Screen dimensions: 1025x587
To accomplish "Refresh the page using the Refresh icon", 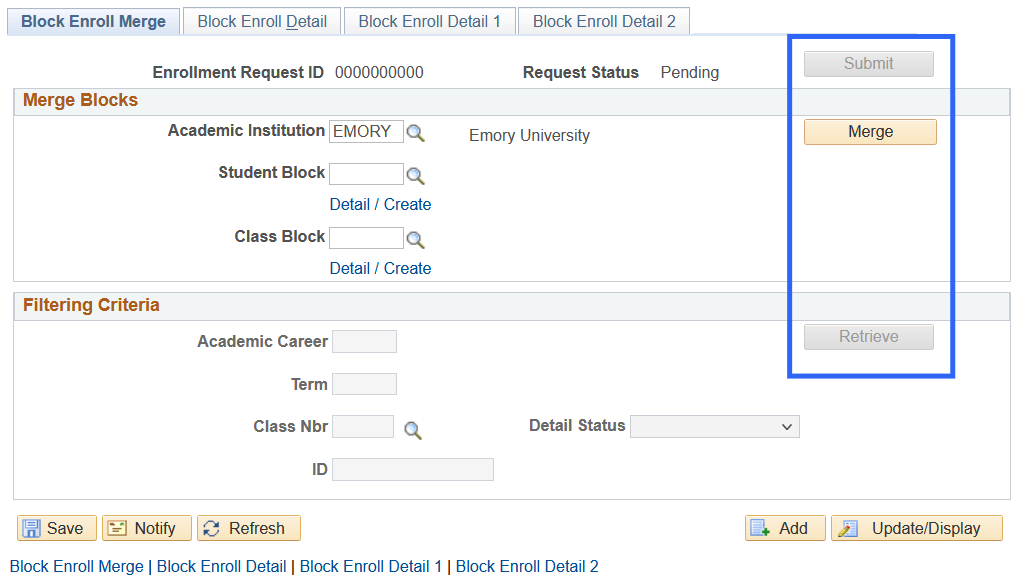I will [248, 528].
